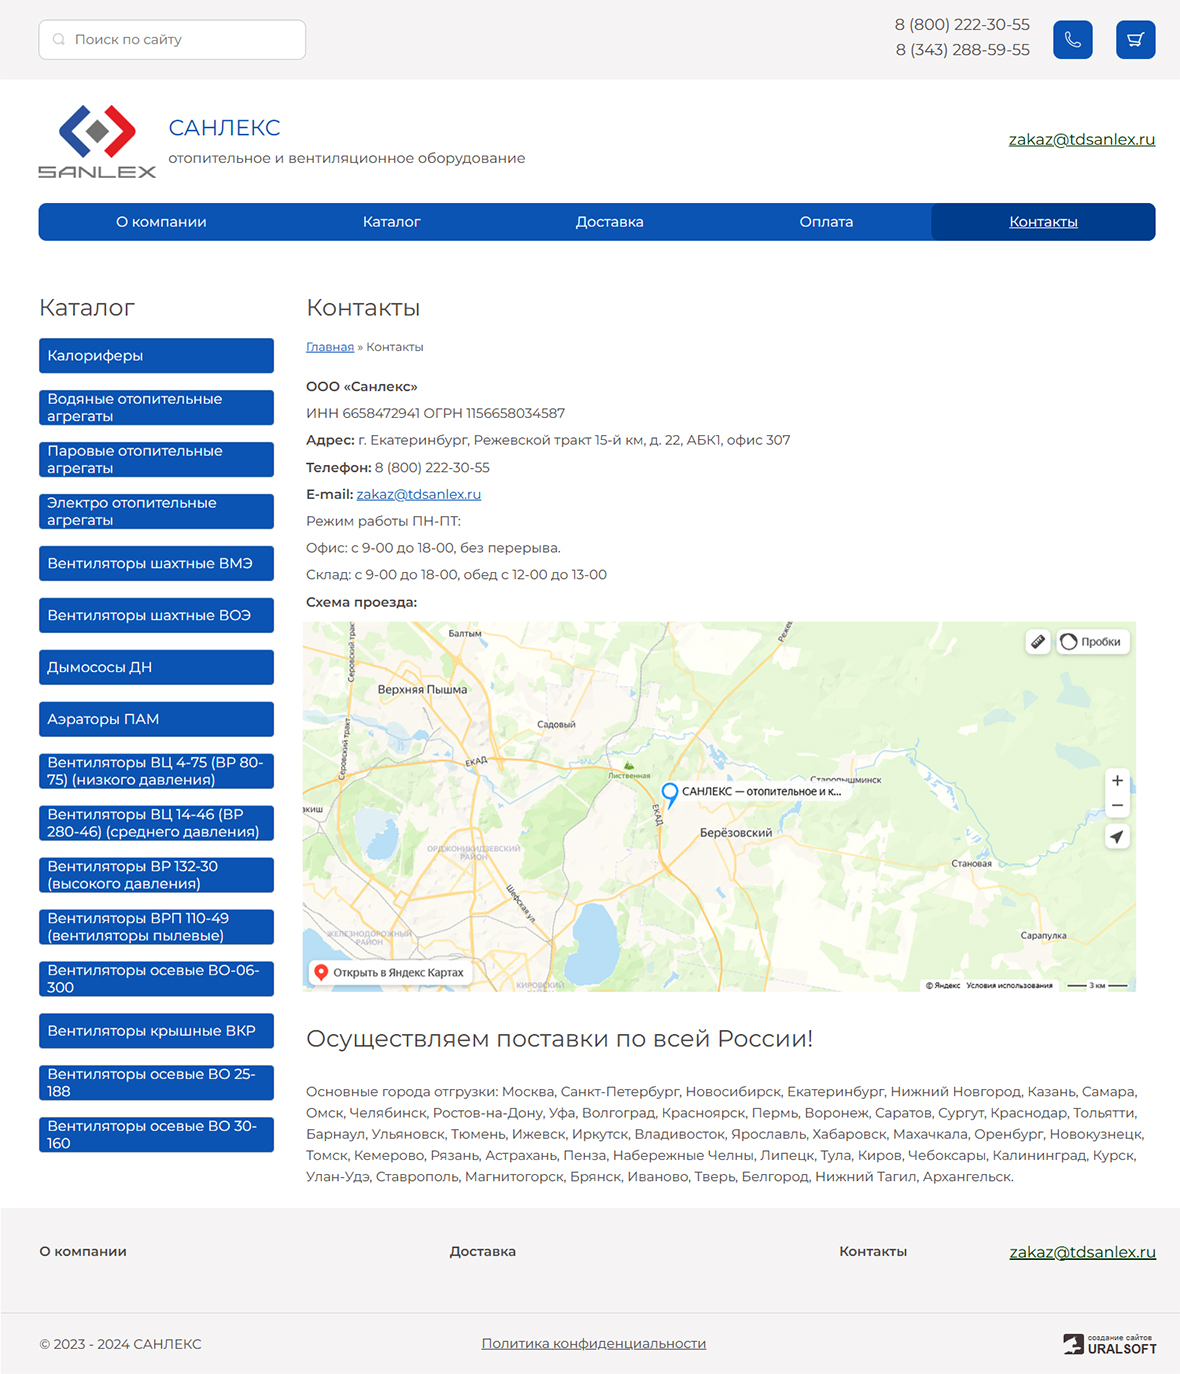Click the phone call icon button
This screenshot has width=1180, height=1374.
pos(1072,40)
